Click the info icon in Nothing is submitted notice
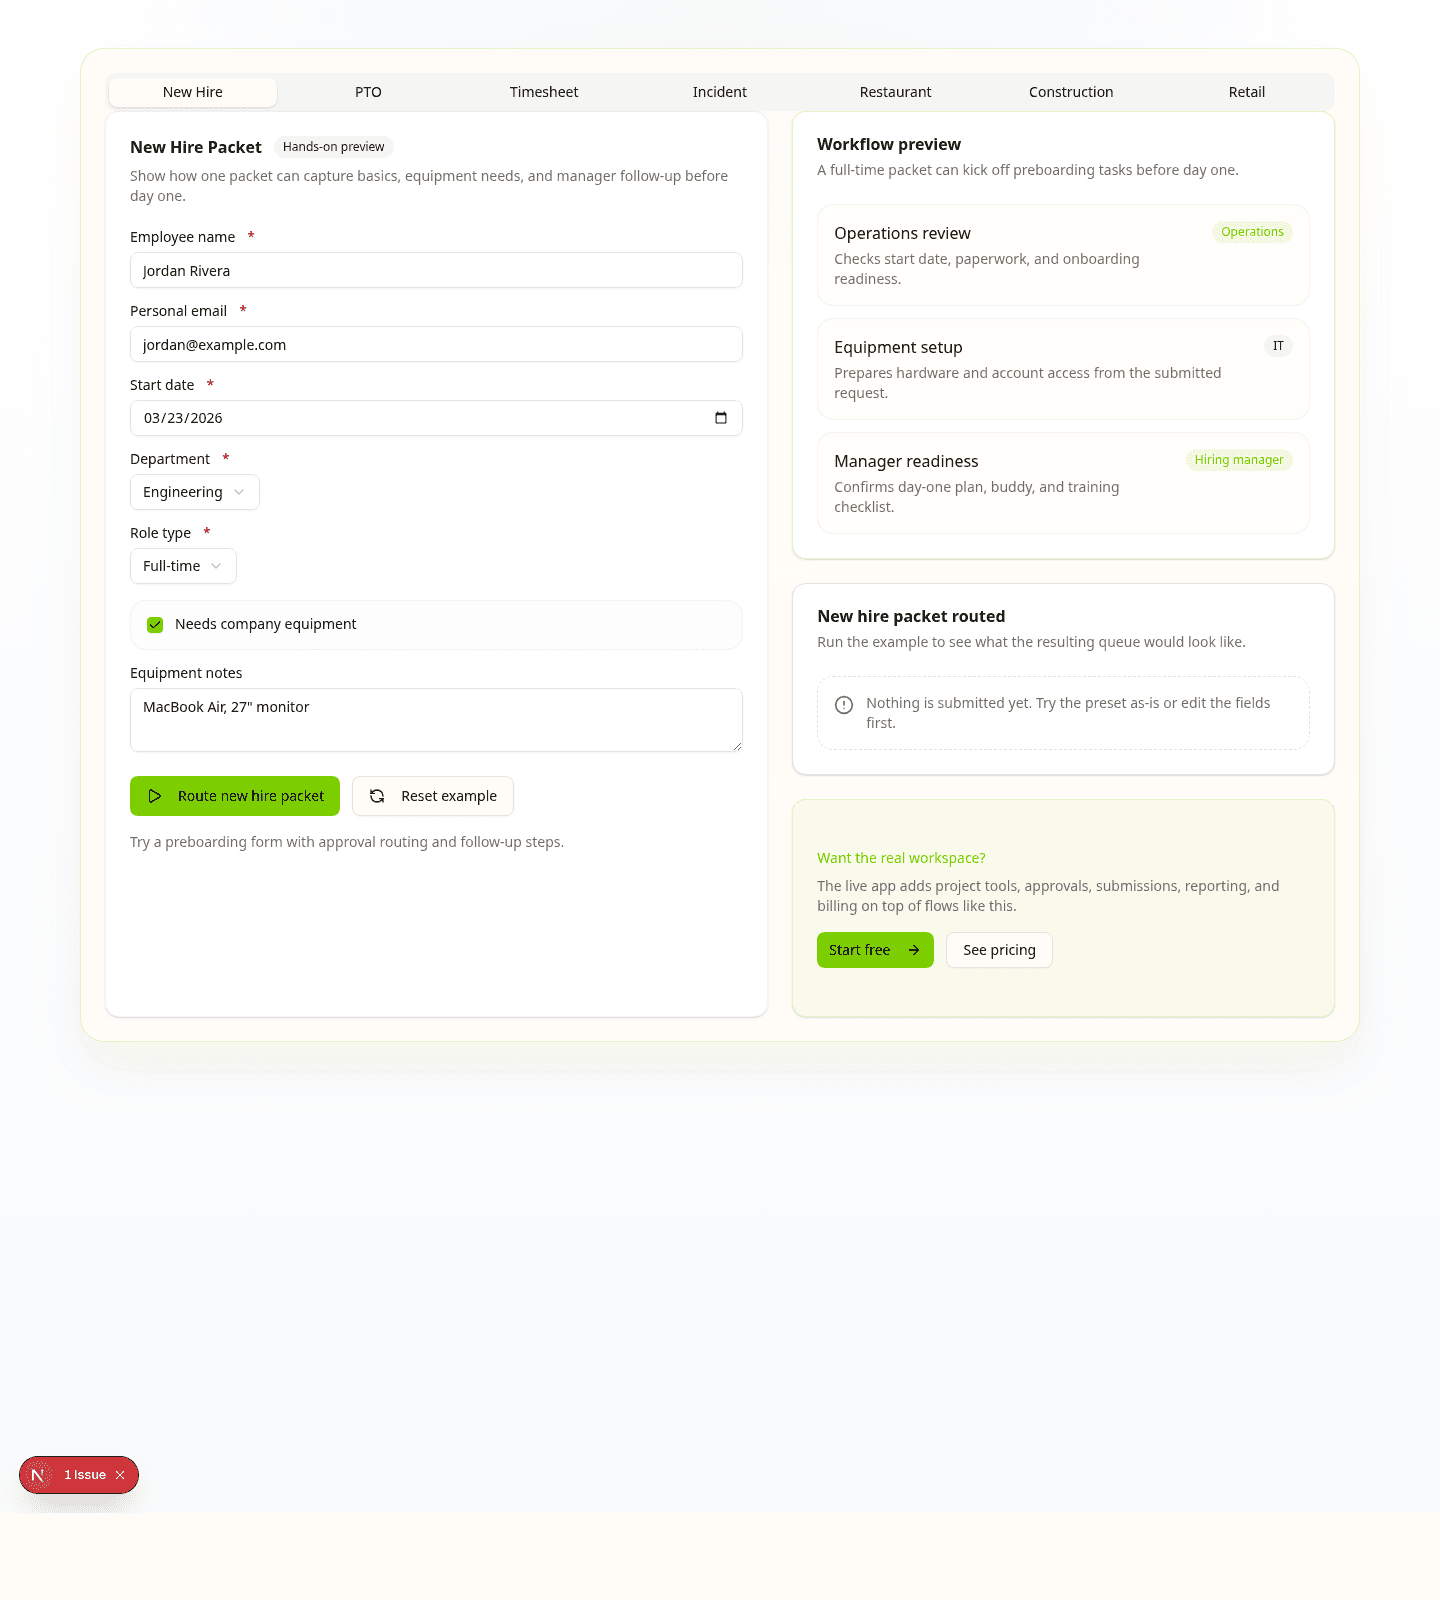The height and width of the screenshot is (1600, 1440). pyautogui.click(x=844, y=705)
